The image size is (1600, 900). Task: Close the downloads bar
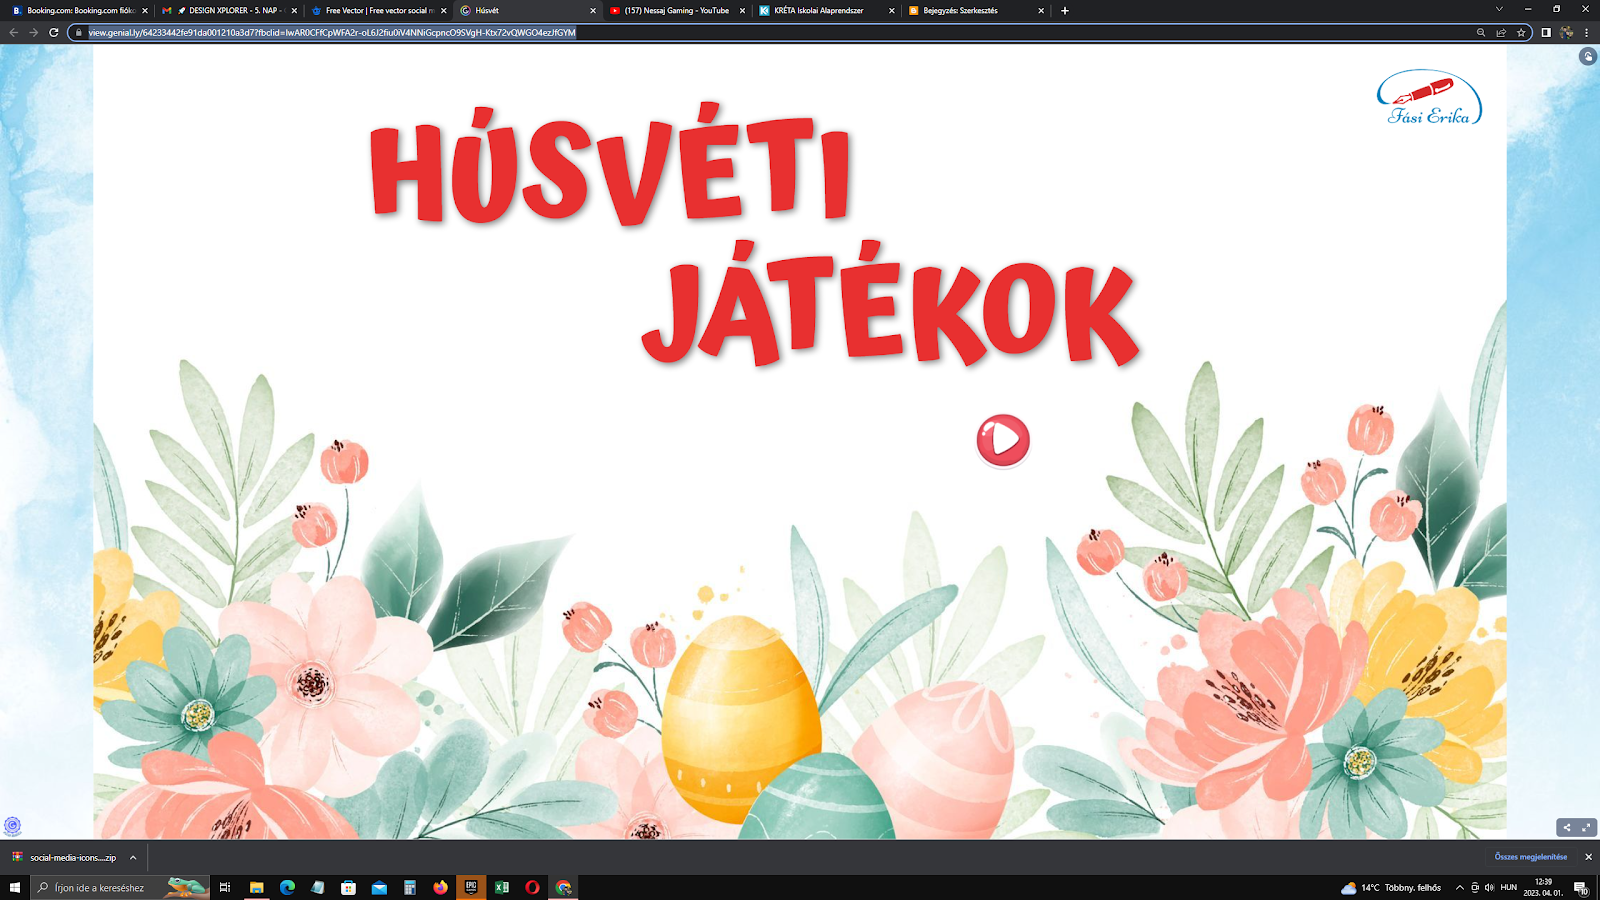pos(1588,857)
